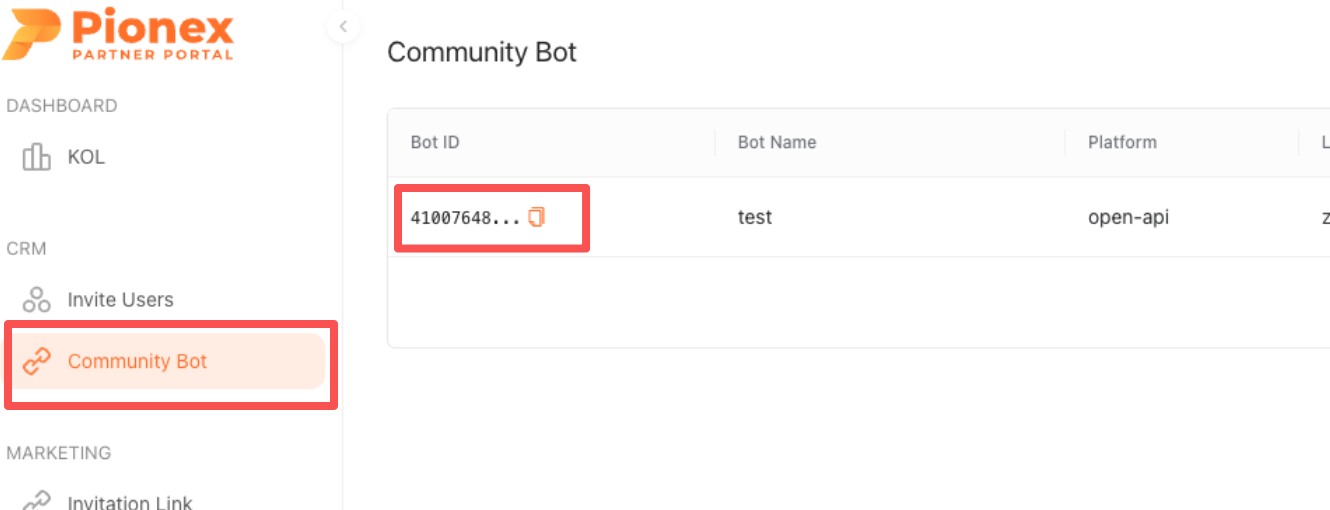Click the DASHBOARD section label
Image resolution: width=1330 pixels, height=510 pixels.
tap(62, 105)
